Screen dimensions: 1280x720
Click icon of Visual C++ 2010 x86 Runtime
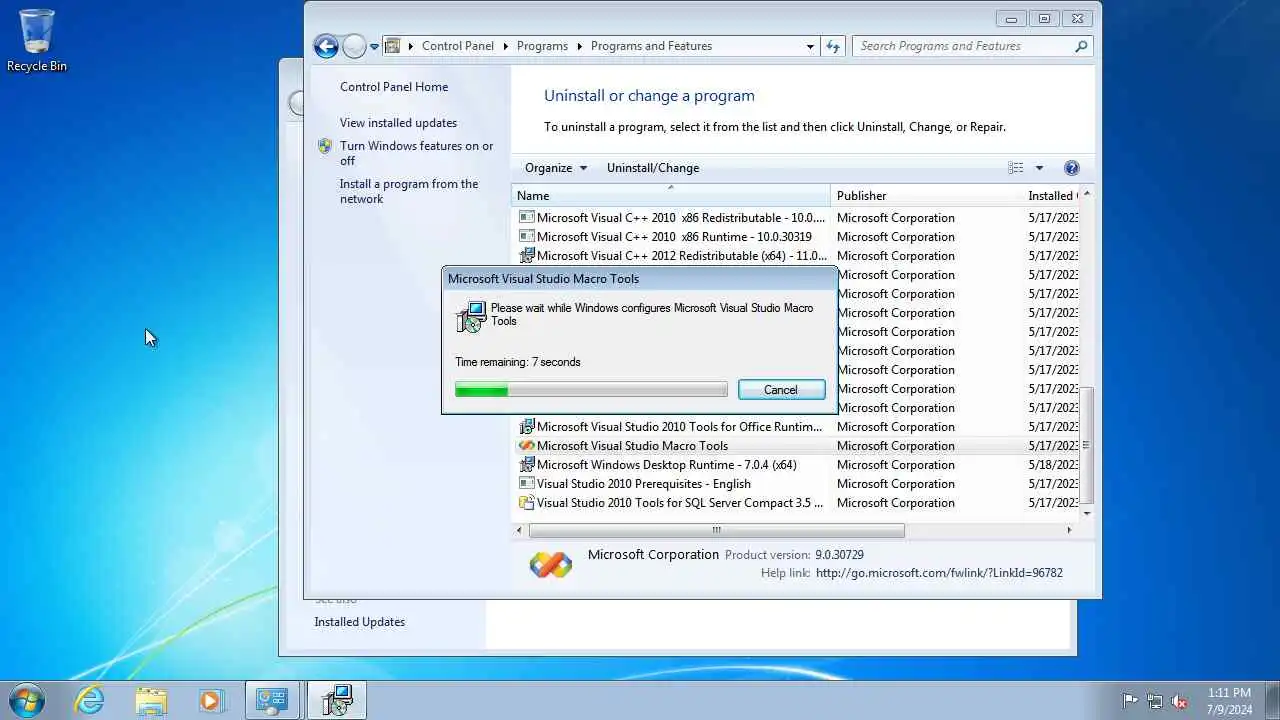(526, 237)
